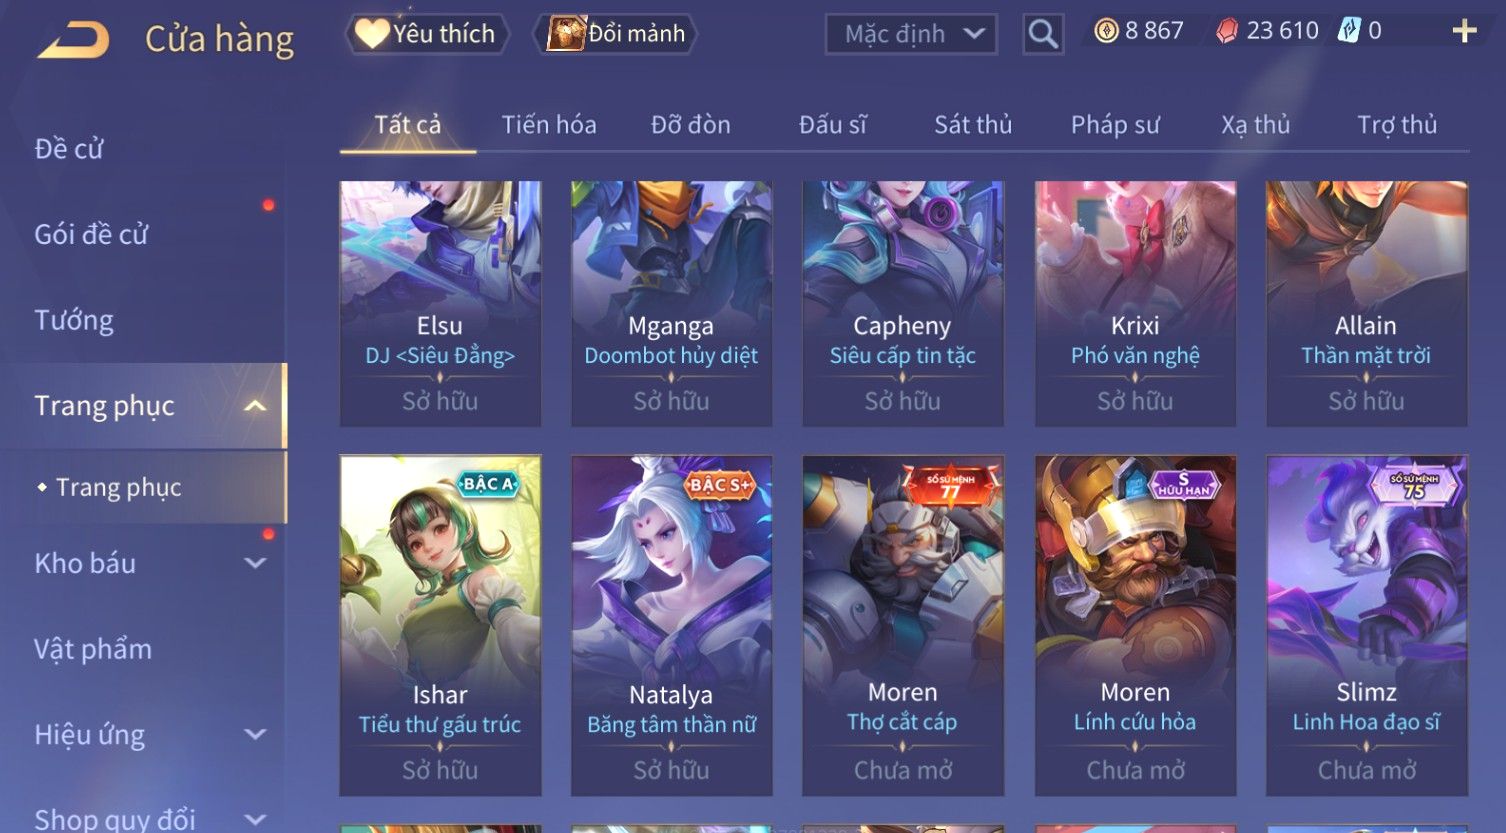1506x833 pixels.
Task: Select the Tiến hóa tab
Action: tap(549, 125)
